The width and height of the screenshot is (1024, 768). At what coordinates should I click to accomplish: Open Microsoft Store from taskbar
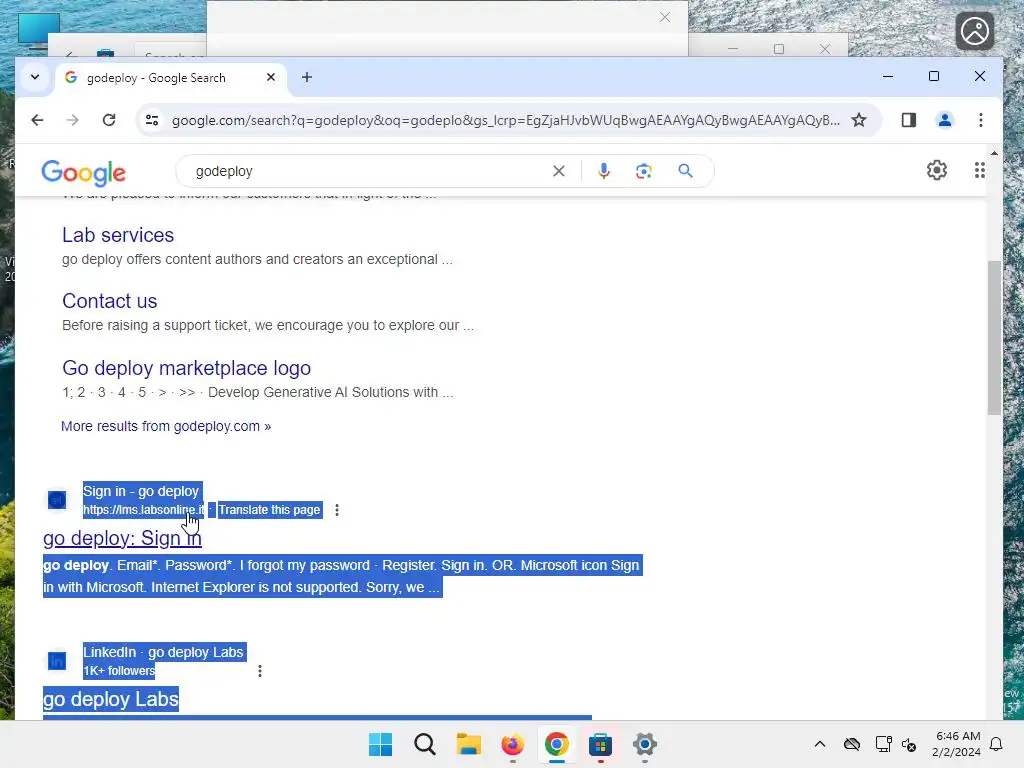click(600, 744)
